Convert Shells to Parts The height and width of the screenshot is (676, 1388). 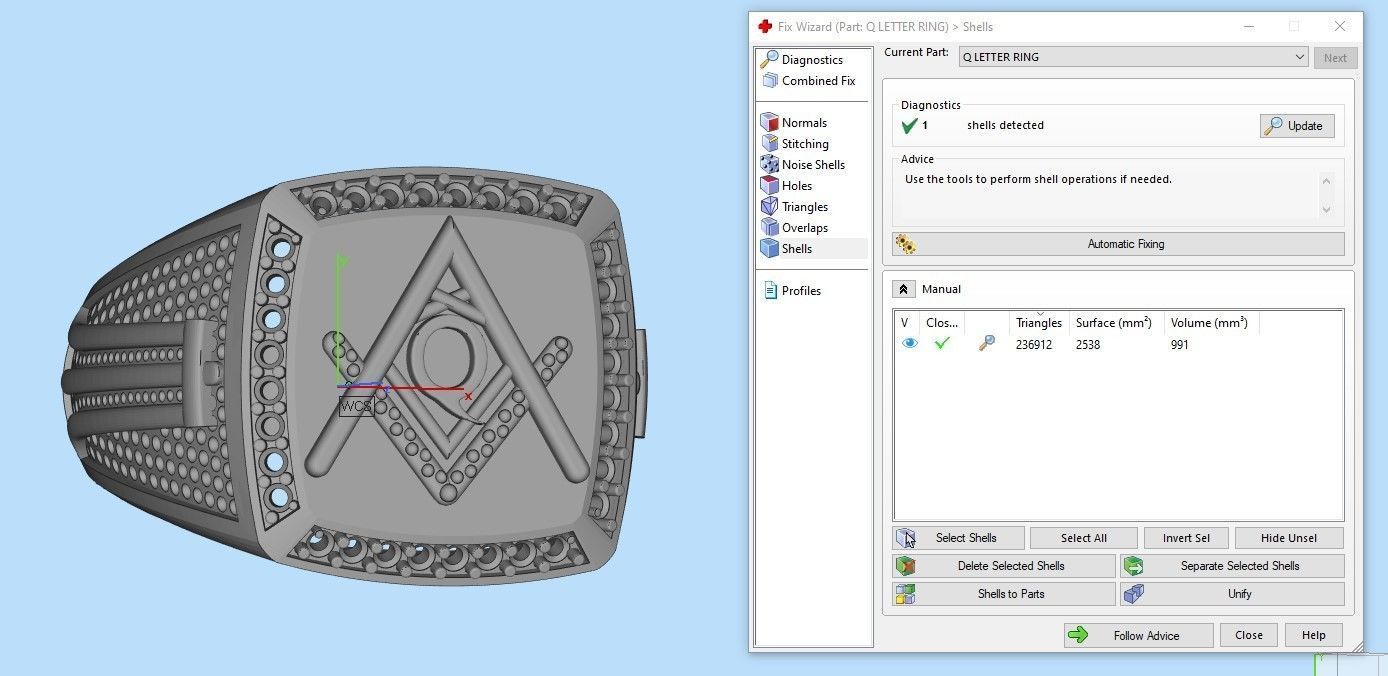tap(1003, 594)
